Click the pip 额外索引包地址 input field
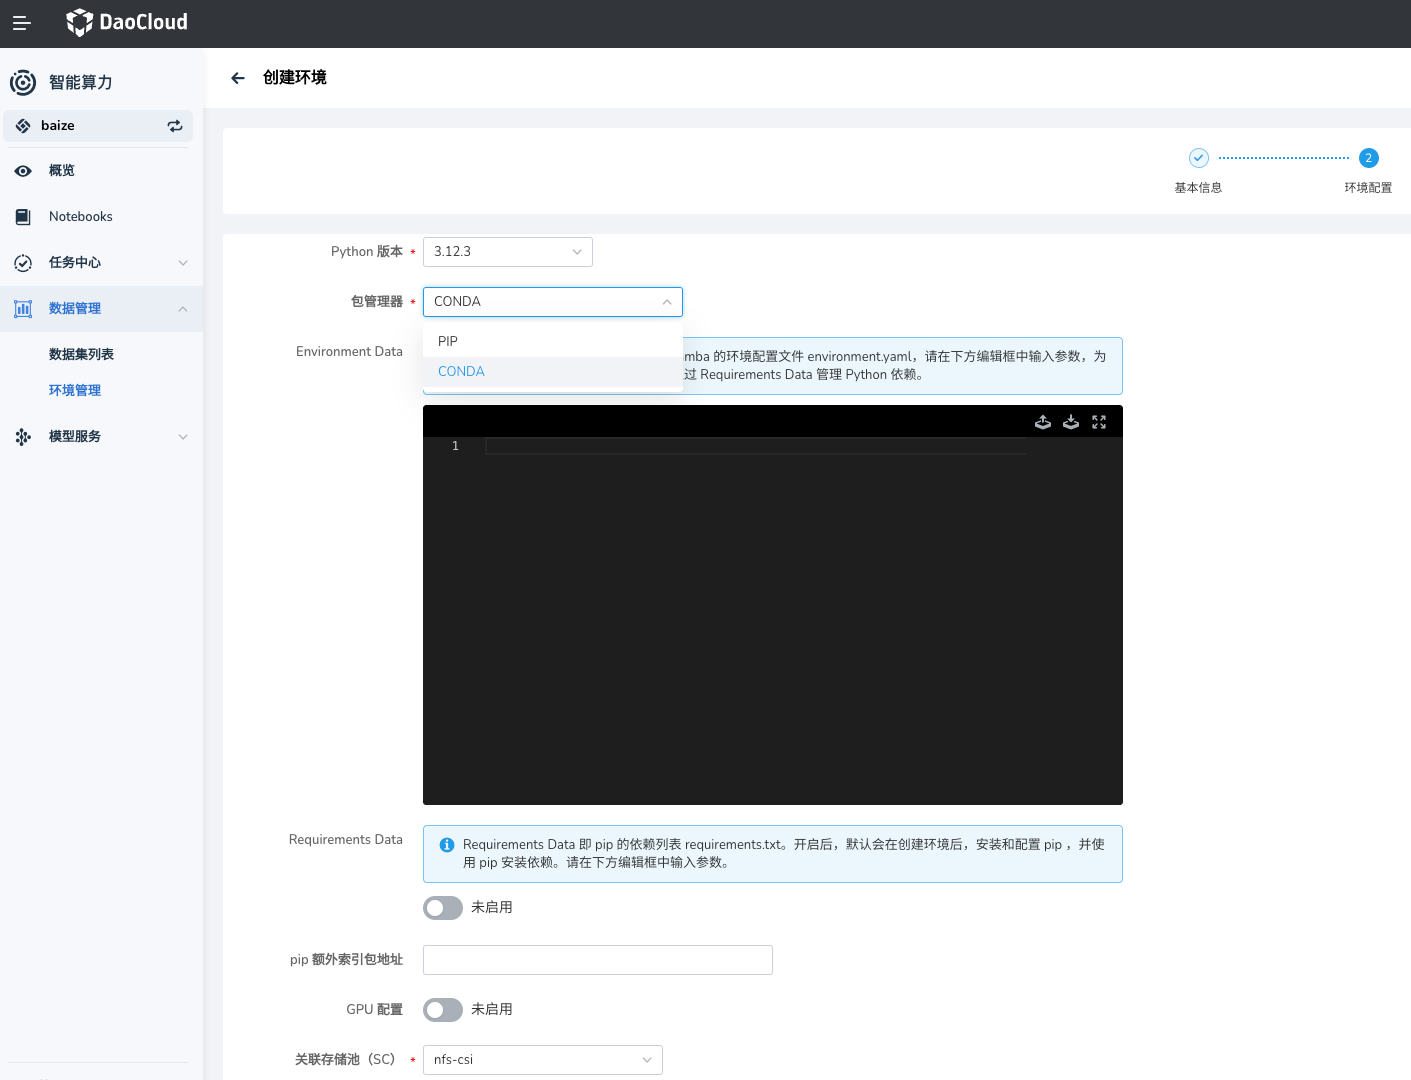Screen dimensions: 1411x1080 (x=597, y=960)
